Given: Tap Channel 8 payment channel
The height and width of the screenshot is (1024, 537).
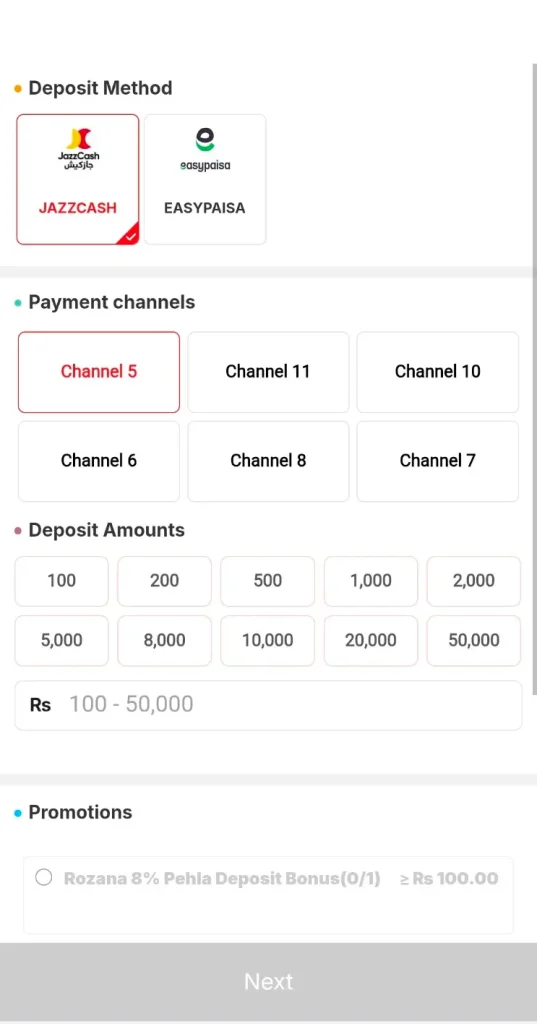Looking at the screenshot, I should point(268,461).
